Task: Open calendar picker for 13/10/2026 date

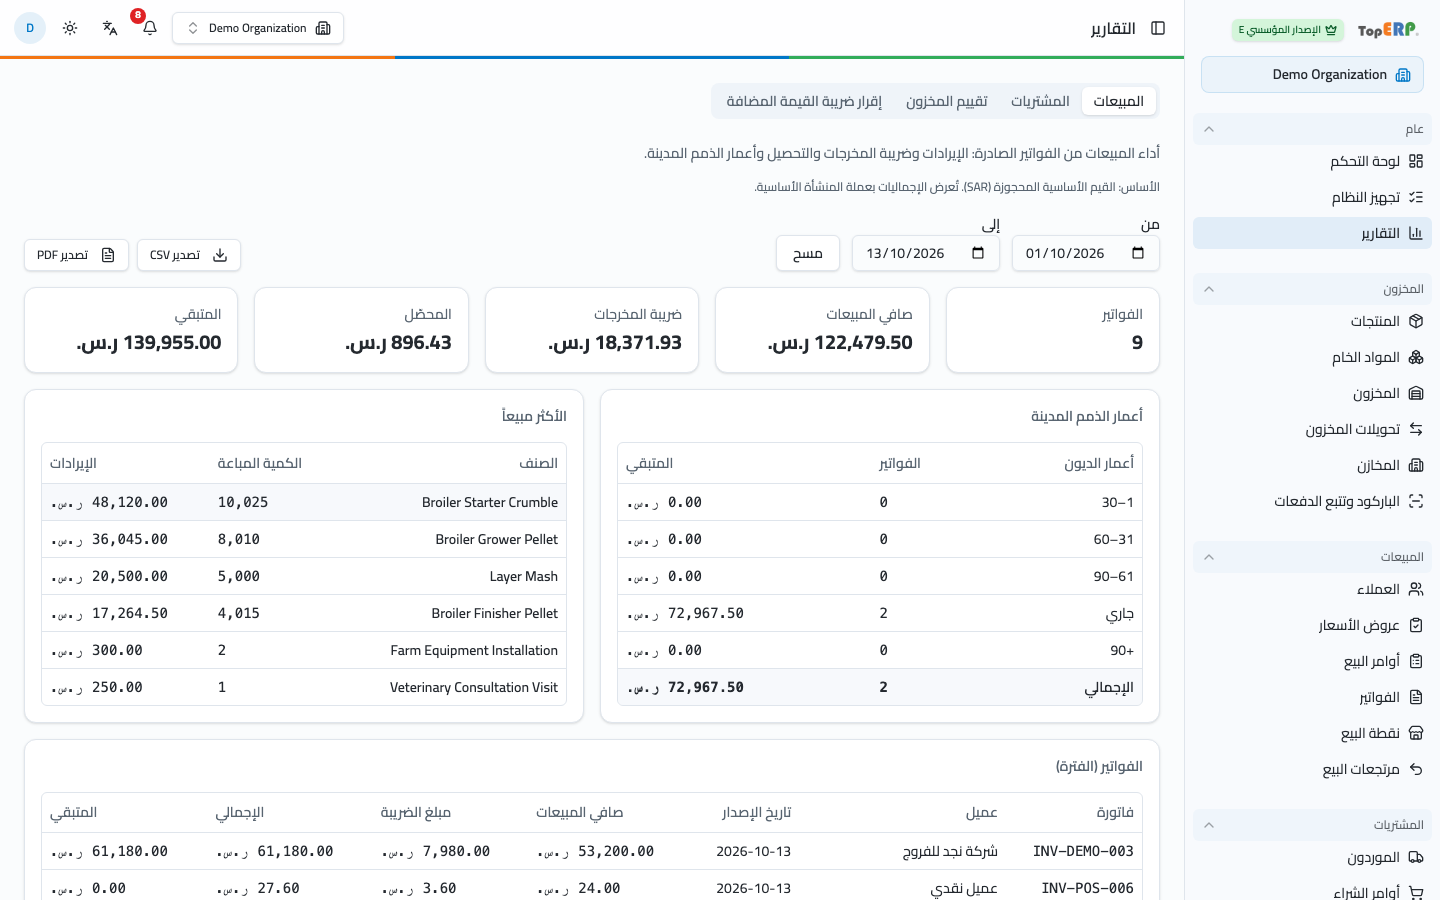Action: [x=978, y=253]
